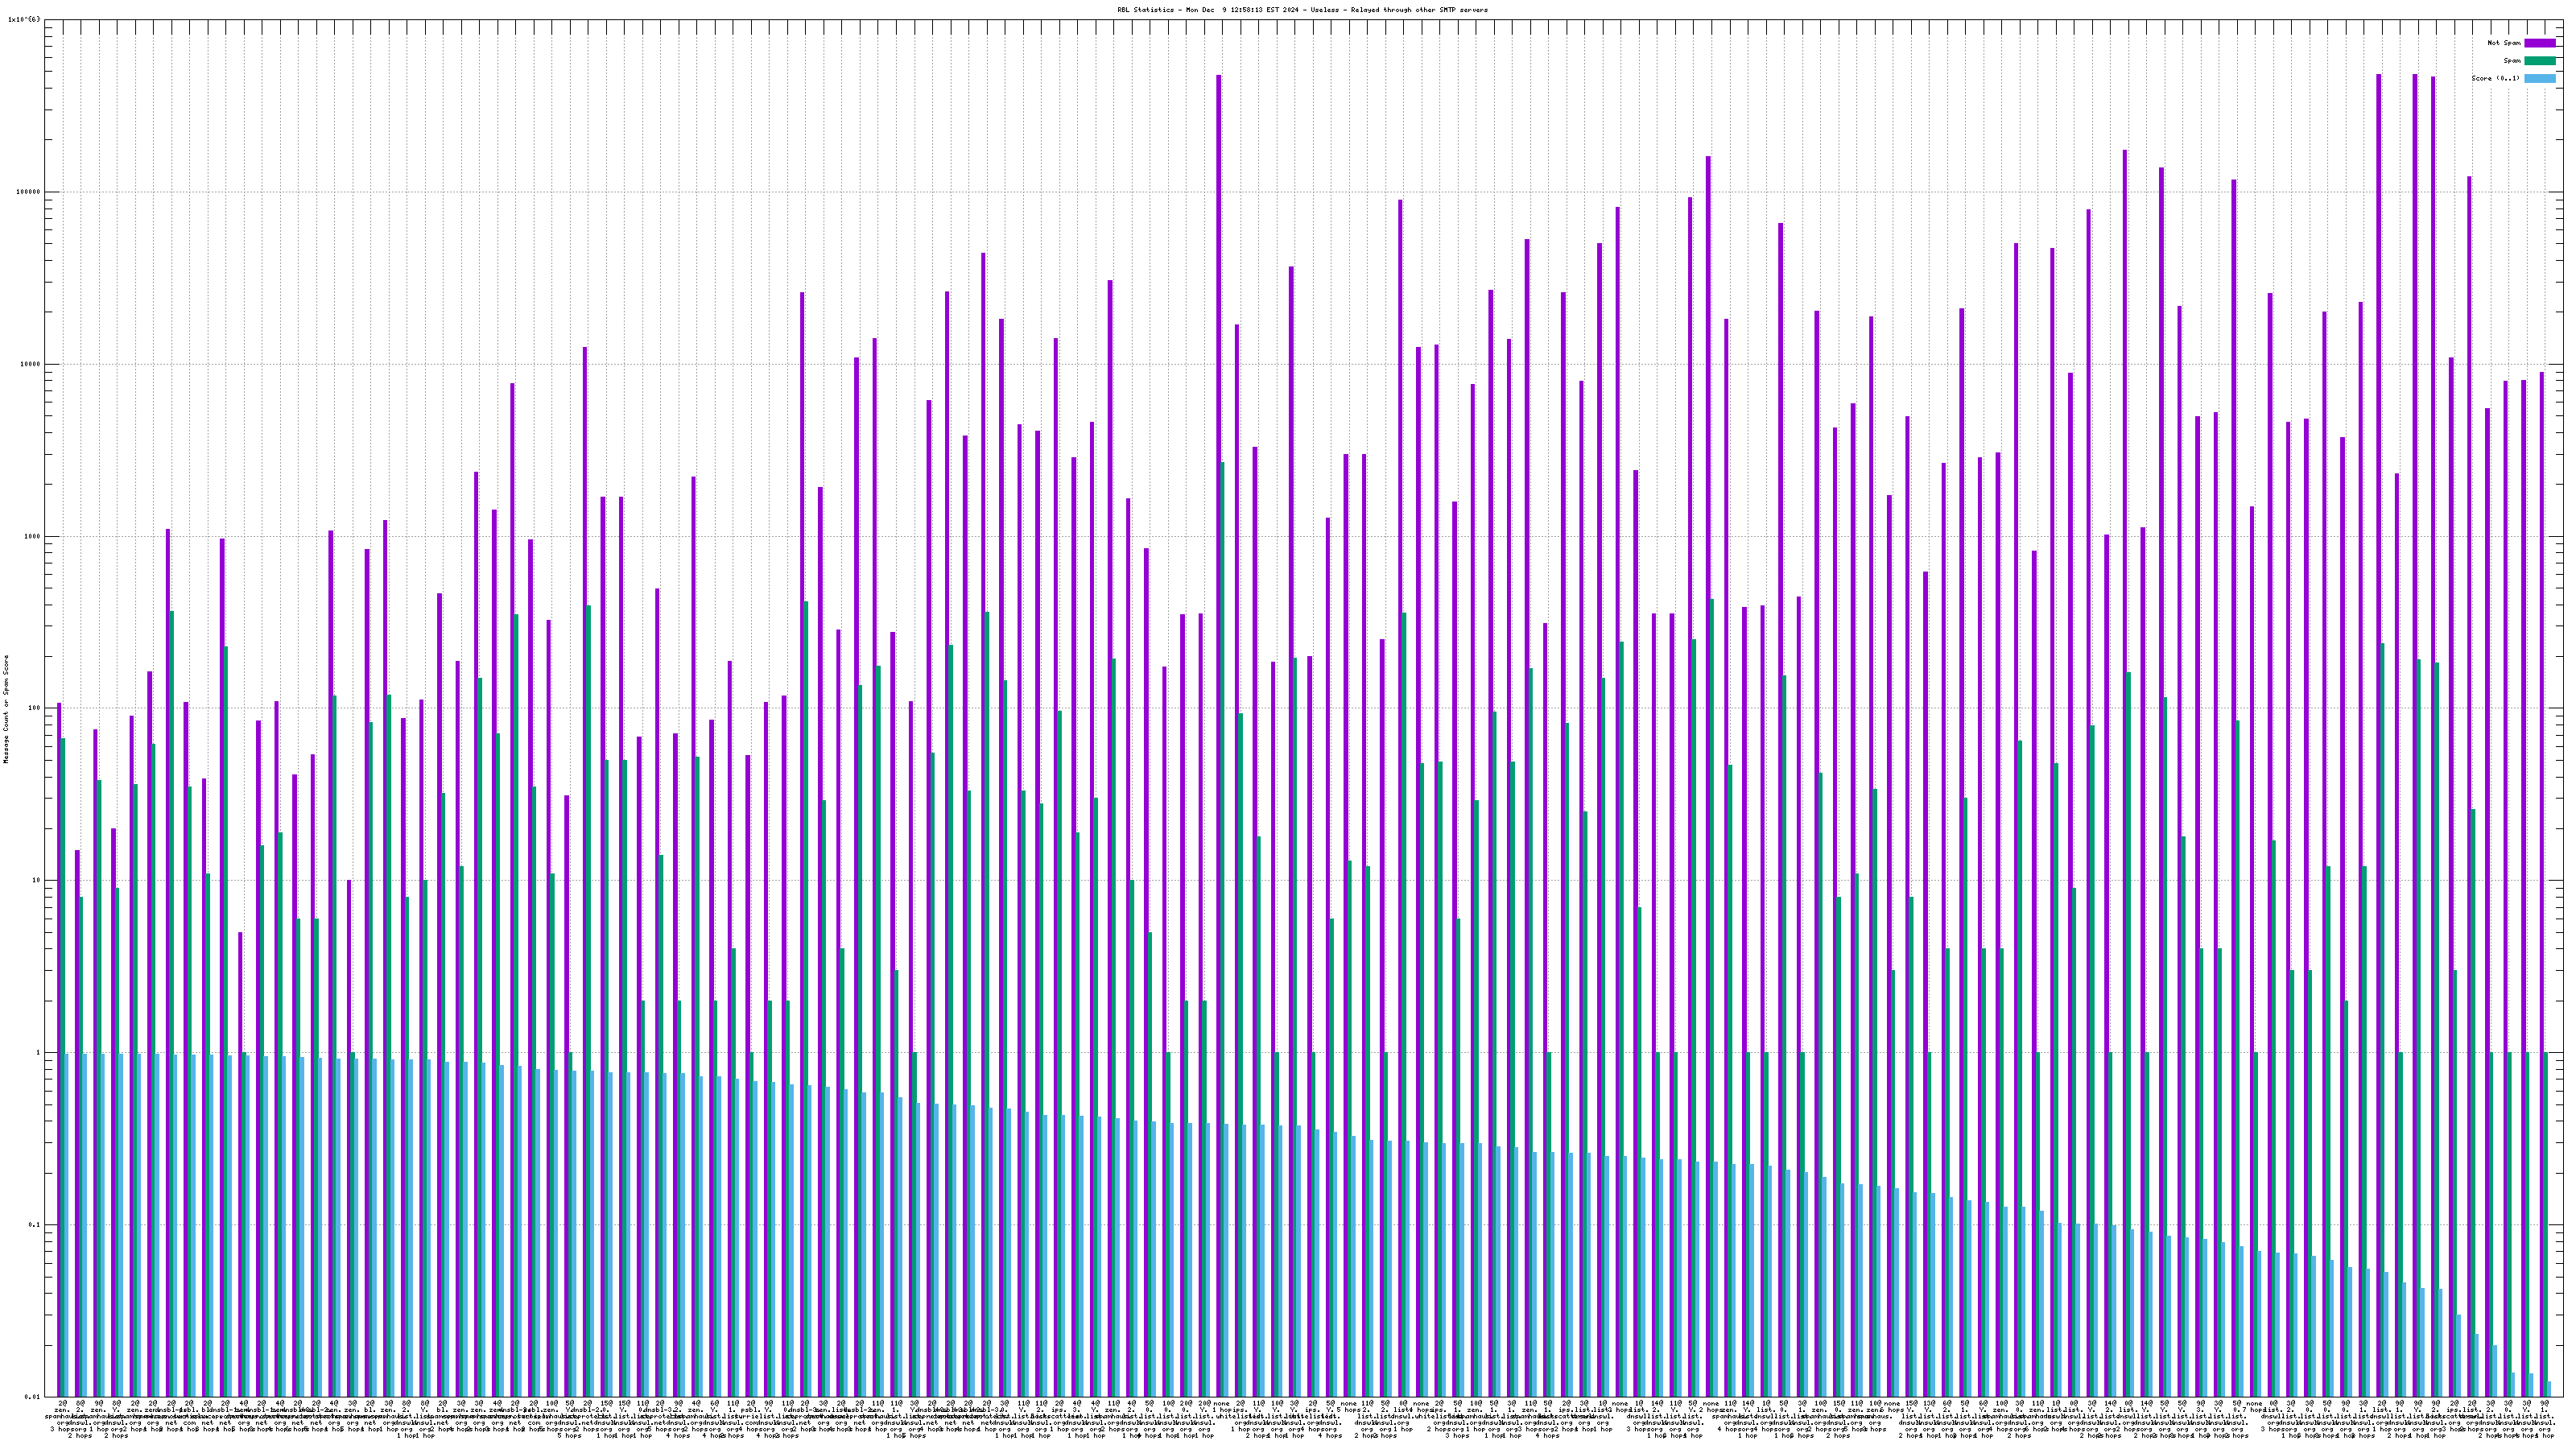Viewport: 2576px width, 1449px height.
Task: Click the vertical 'Message Count or Spam Score' axis title
Action: (6, 709)
